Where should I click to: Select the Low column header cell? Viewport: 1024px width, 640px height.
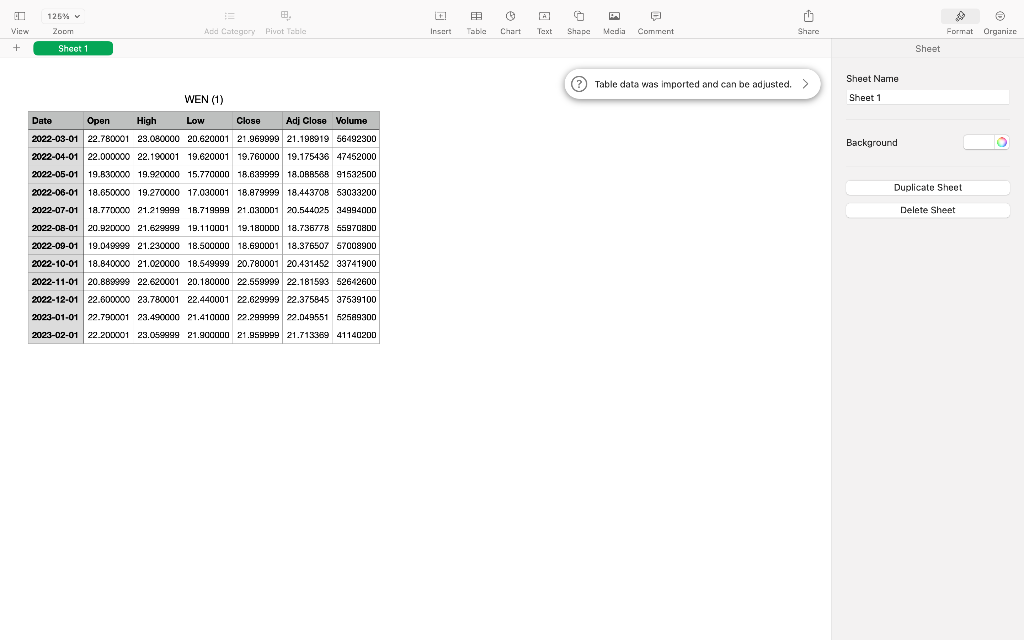coord(208,121)
